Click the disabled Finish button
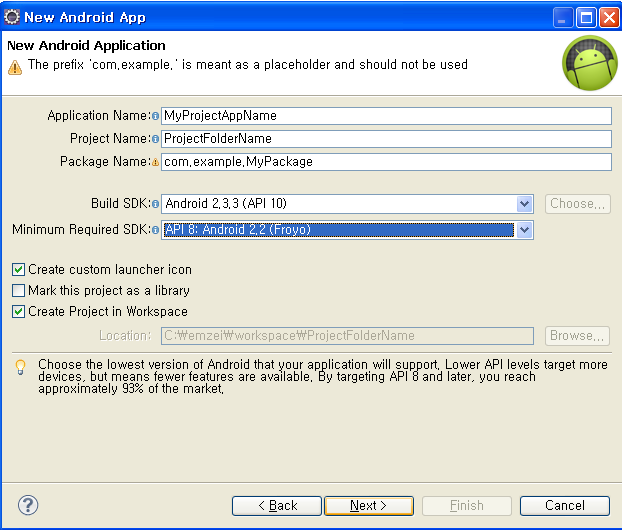Screen dimensions: 622x530 tap(467, 505)
